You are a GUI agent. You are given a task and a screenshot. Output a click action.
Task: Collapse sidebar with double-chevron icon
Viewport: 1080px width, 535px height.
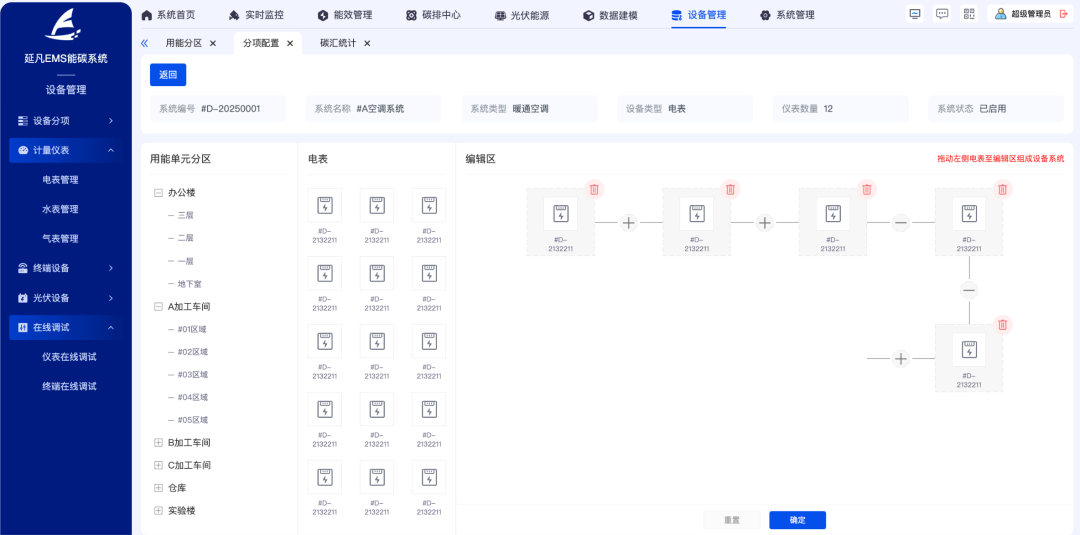145,44
